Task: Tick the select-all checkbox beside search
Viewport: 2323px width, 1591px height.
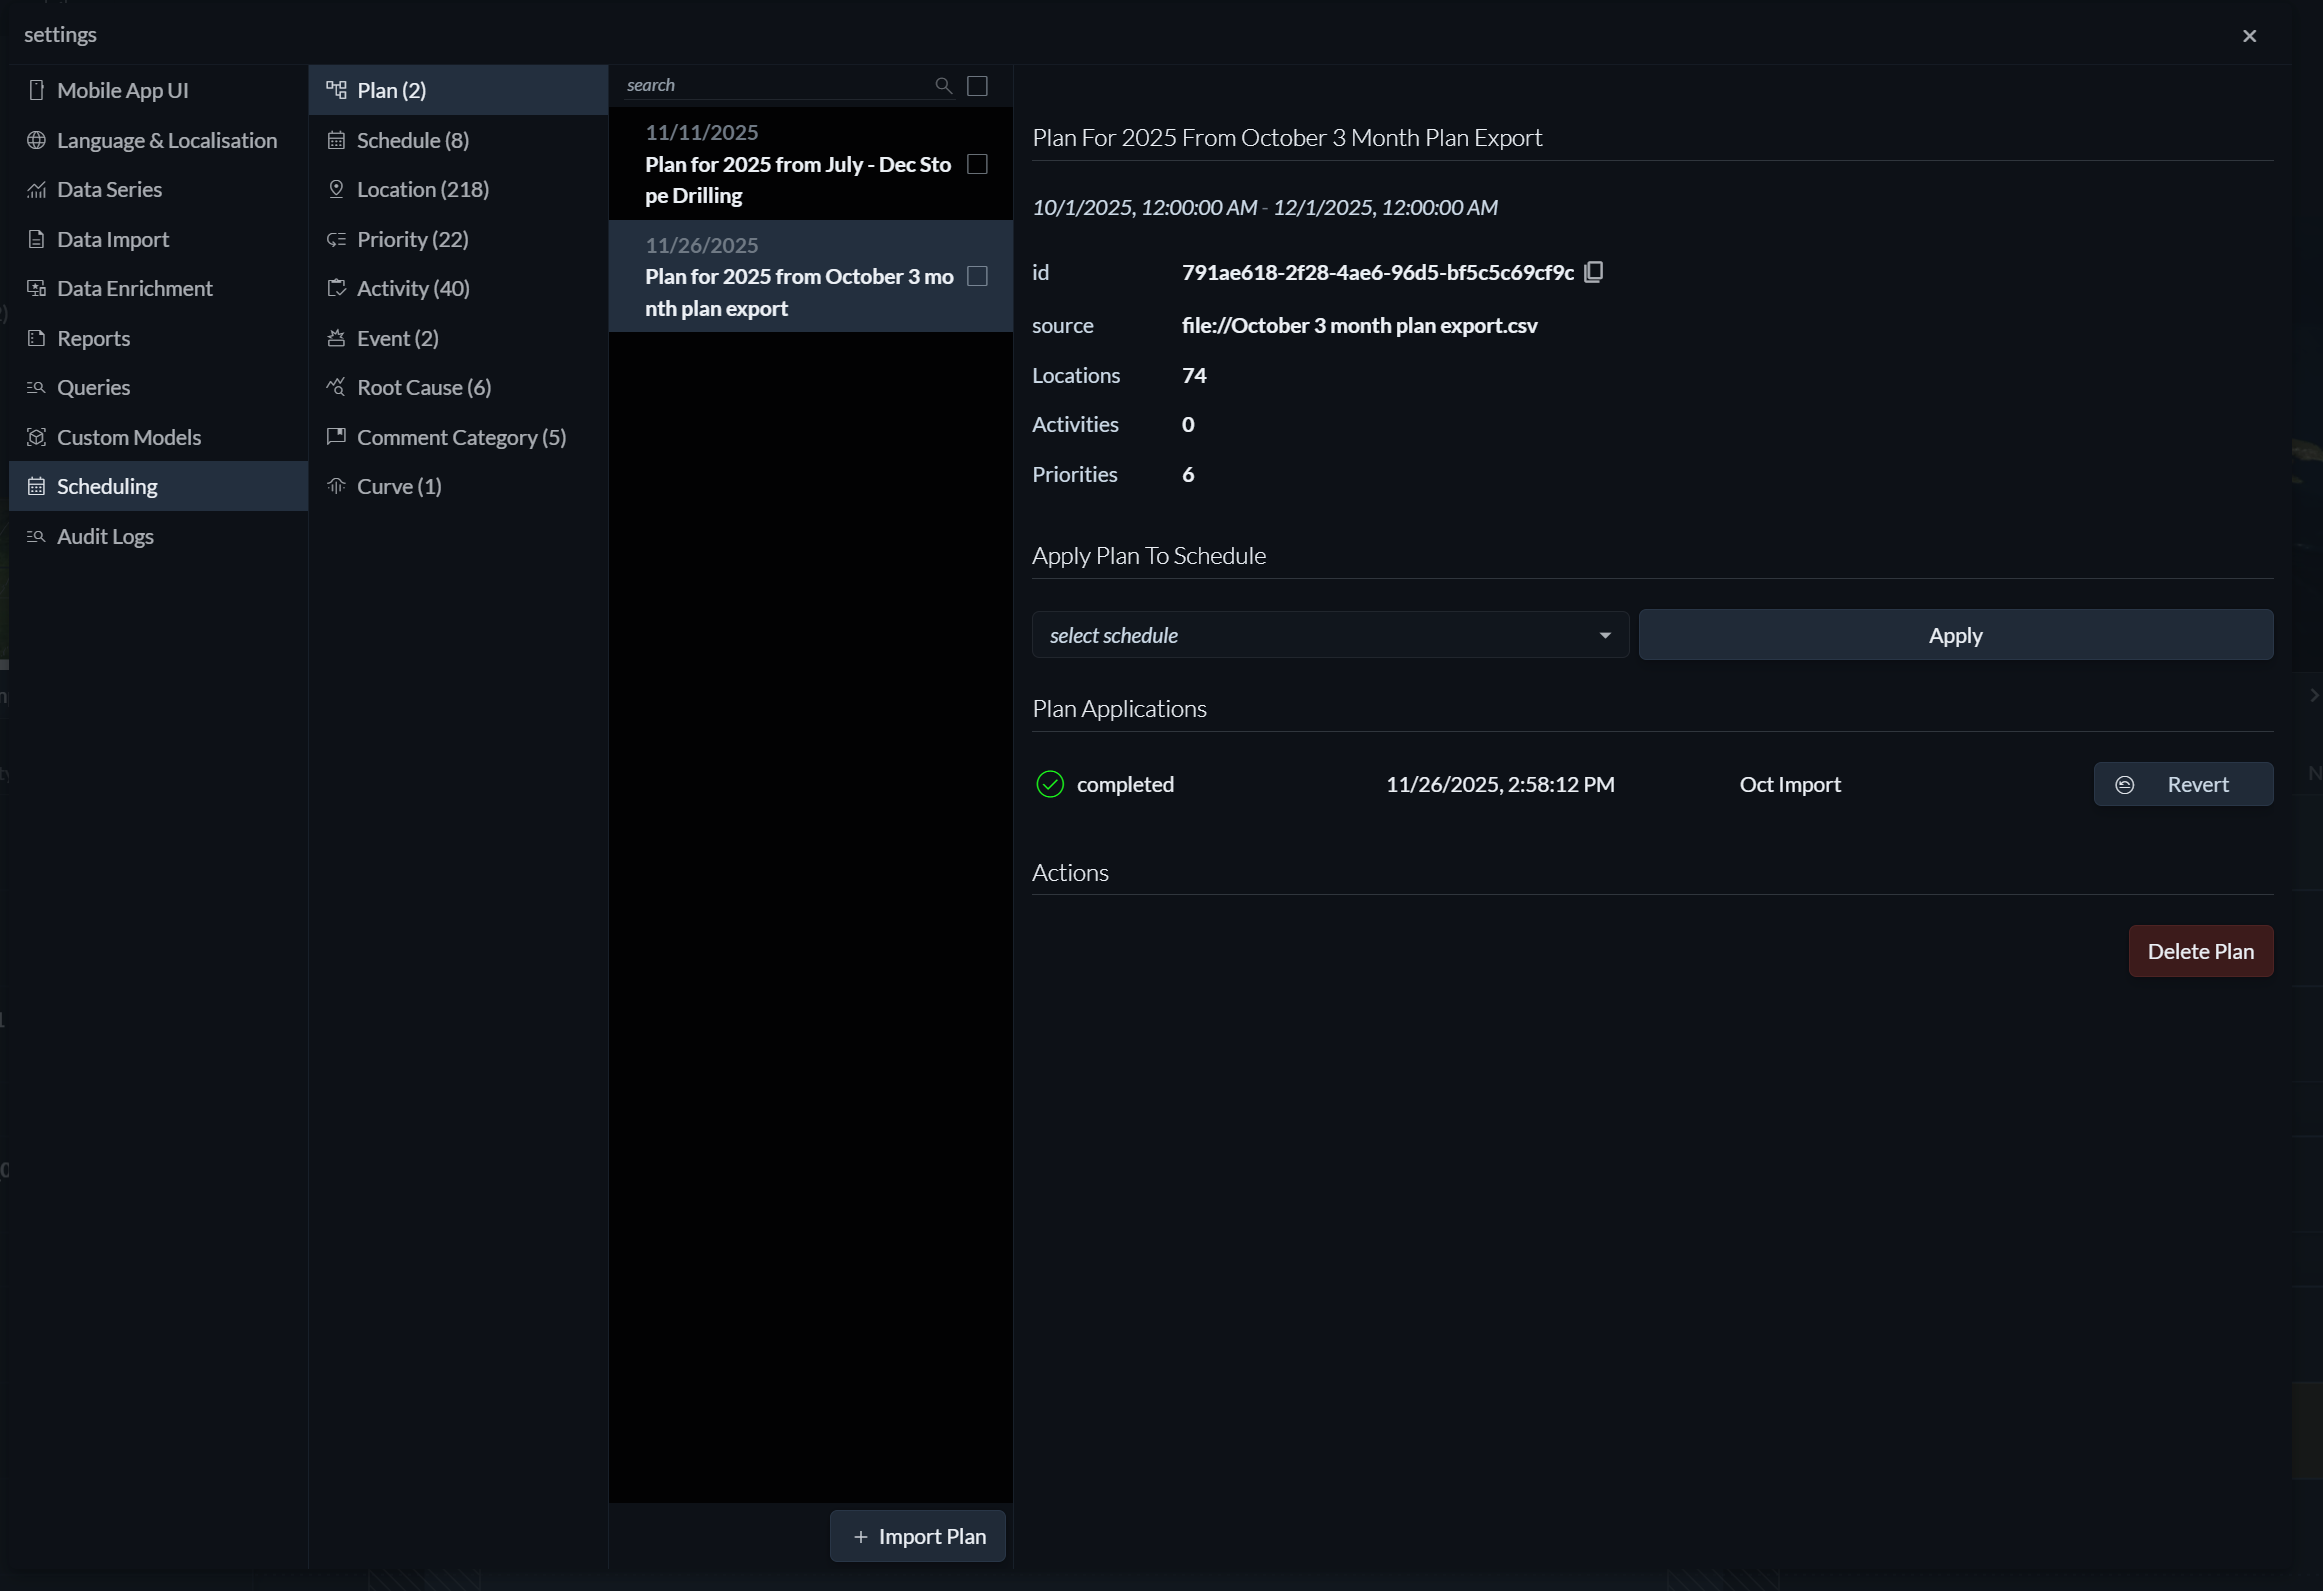Action: tap(978, 86)
